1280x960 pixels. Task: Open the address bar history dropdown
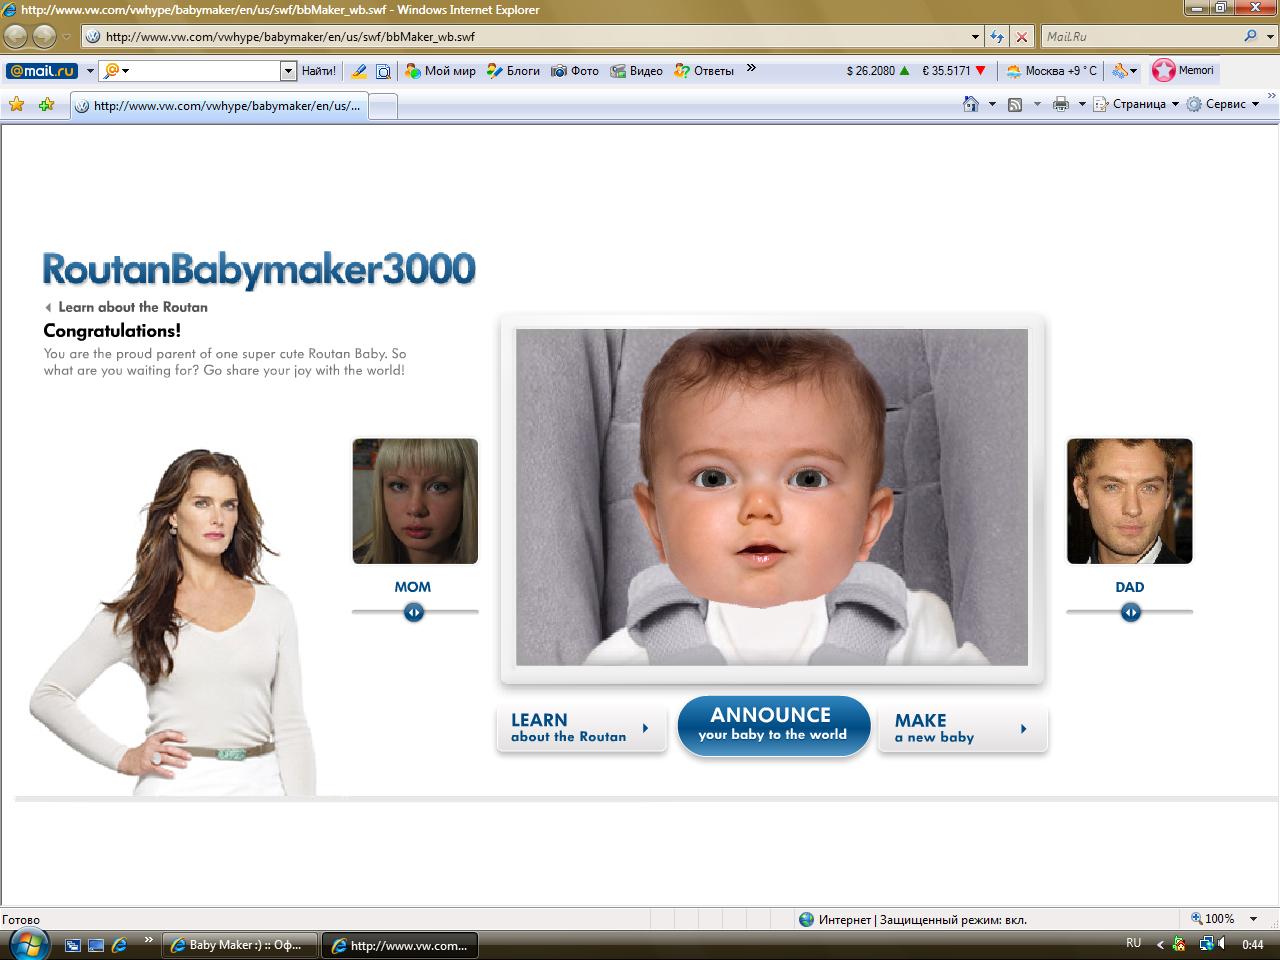pyautogui.click(x=976, y=37)
